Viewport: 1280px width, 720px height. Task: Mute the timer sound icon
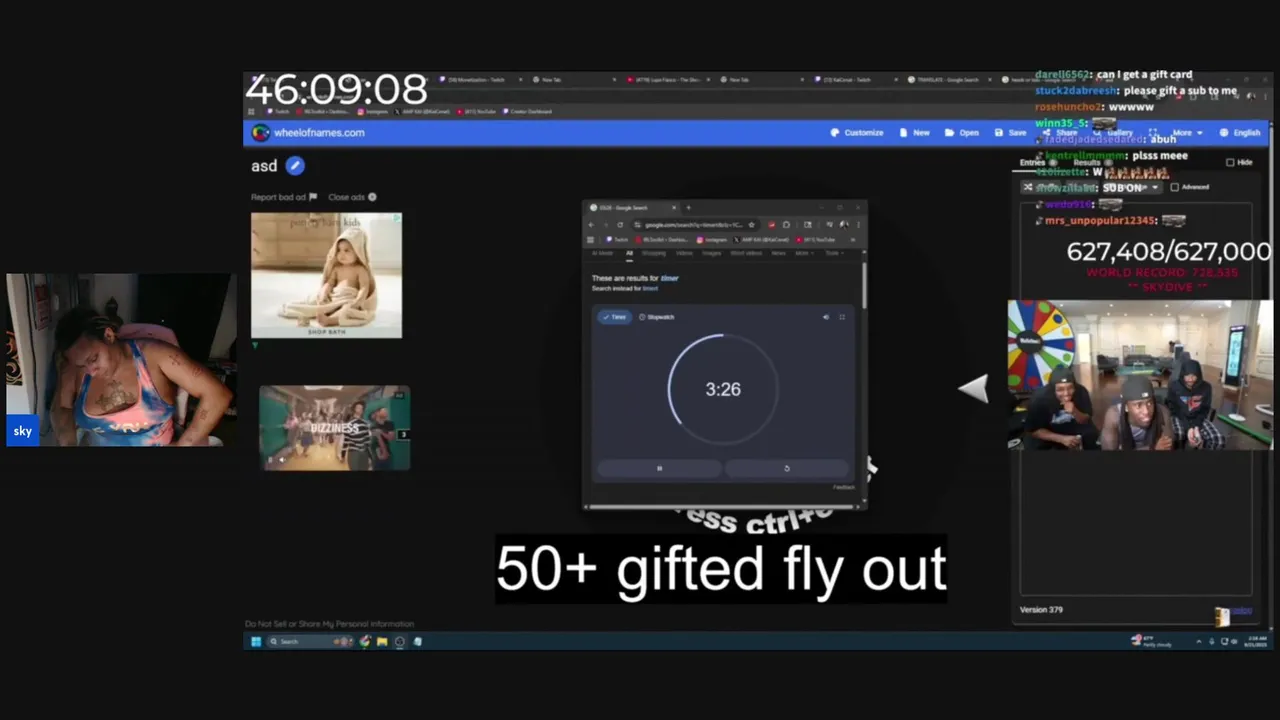(x=826, y=317)
